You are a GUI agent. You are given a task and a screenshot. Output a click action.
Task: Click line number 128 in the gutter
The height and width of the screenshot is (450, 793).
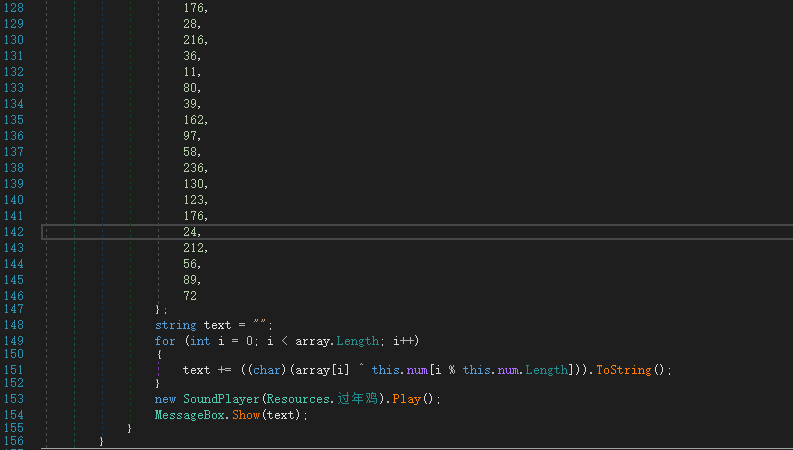tap(13, 8)
